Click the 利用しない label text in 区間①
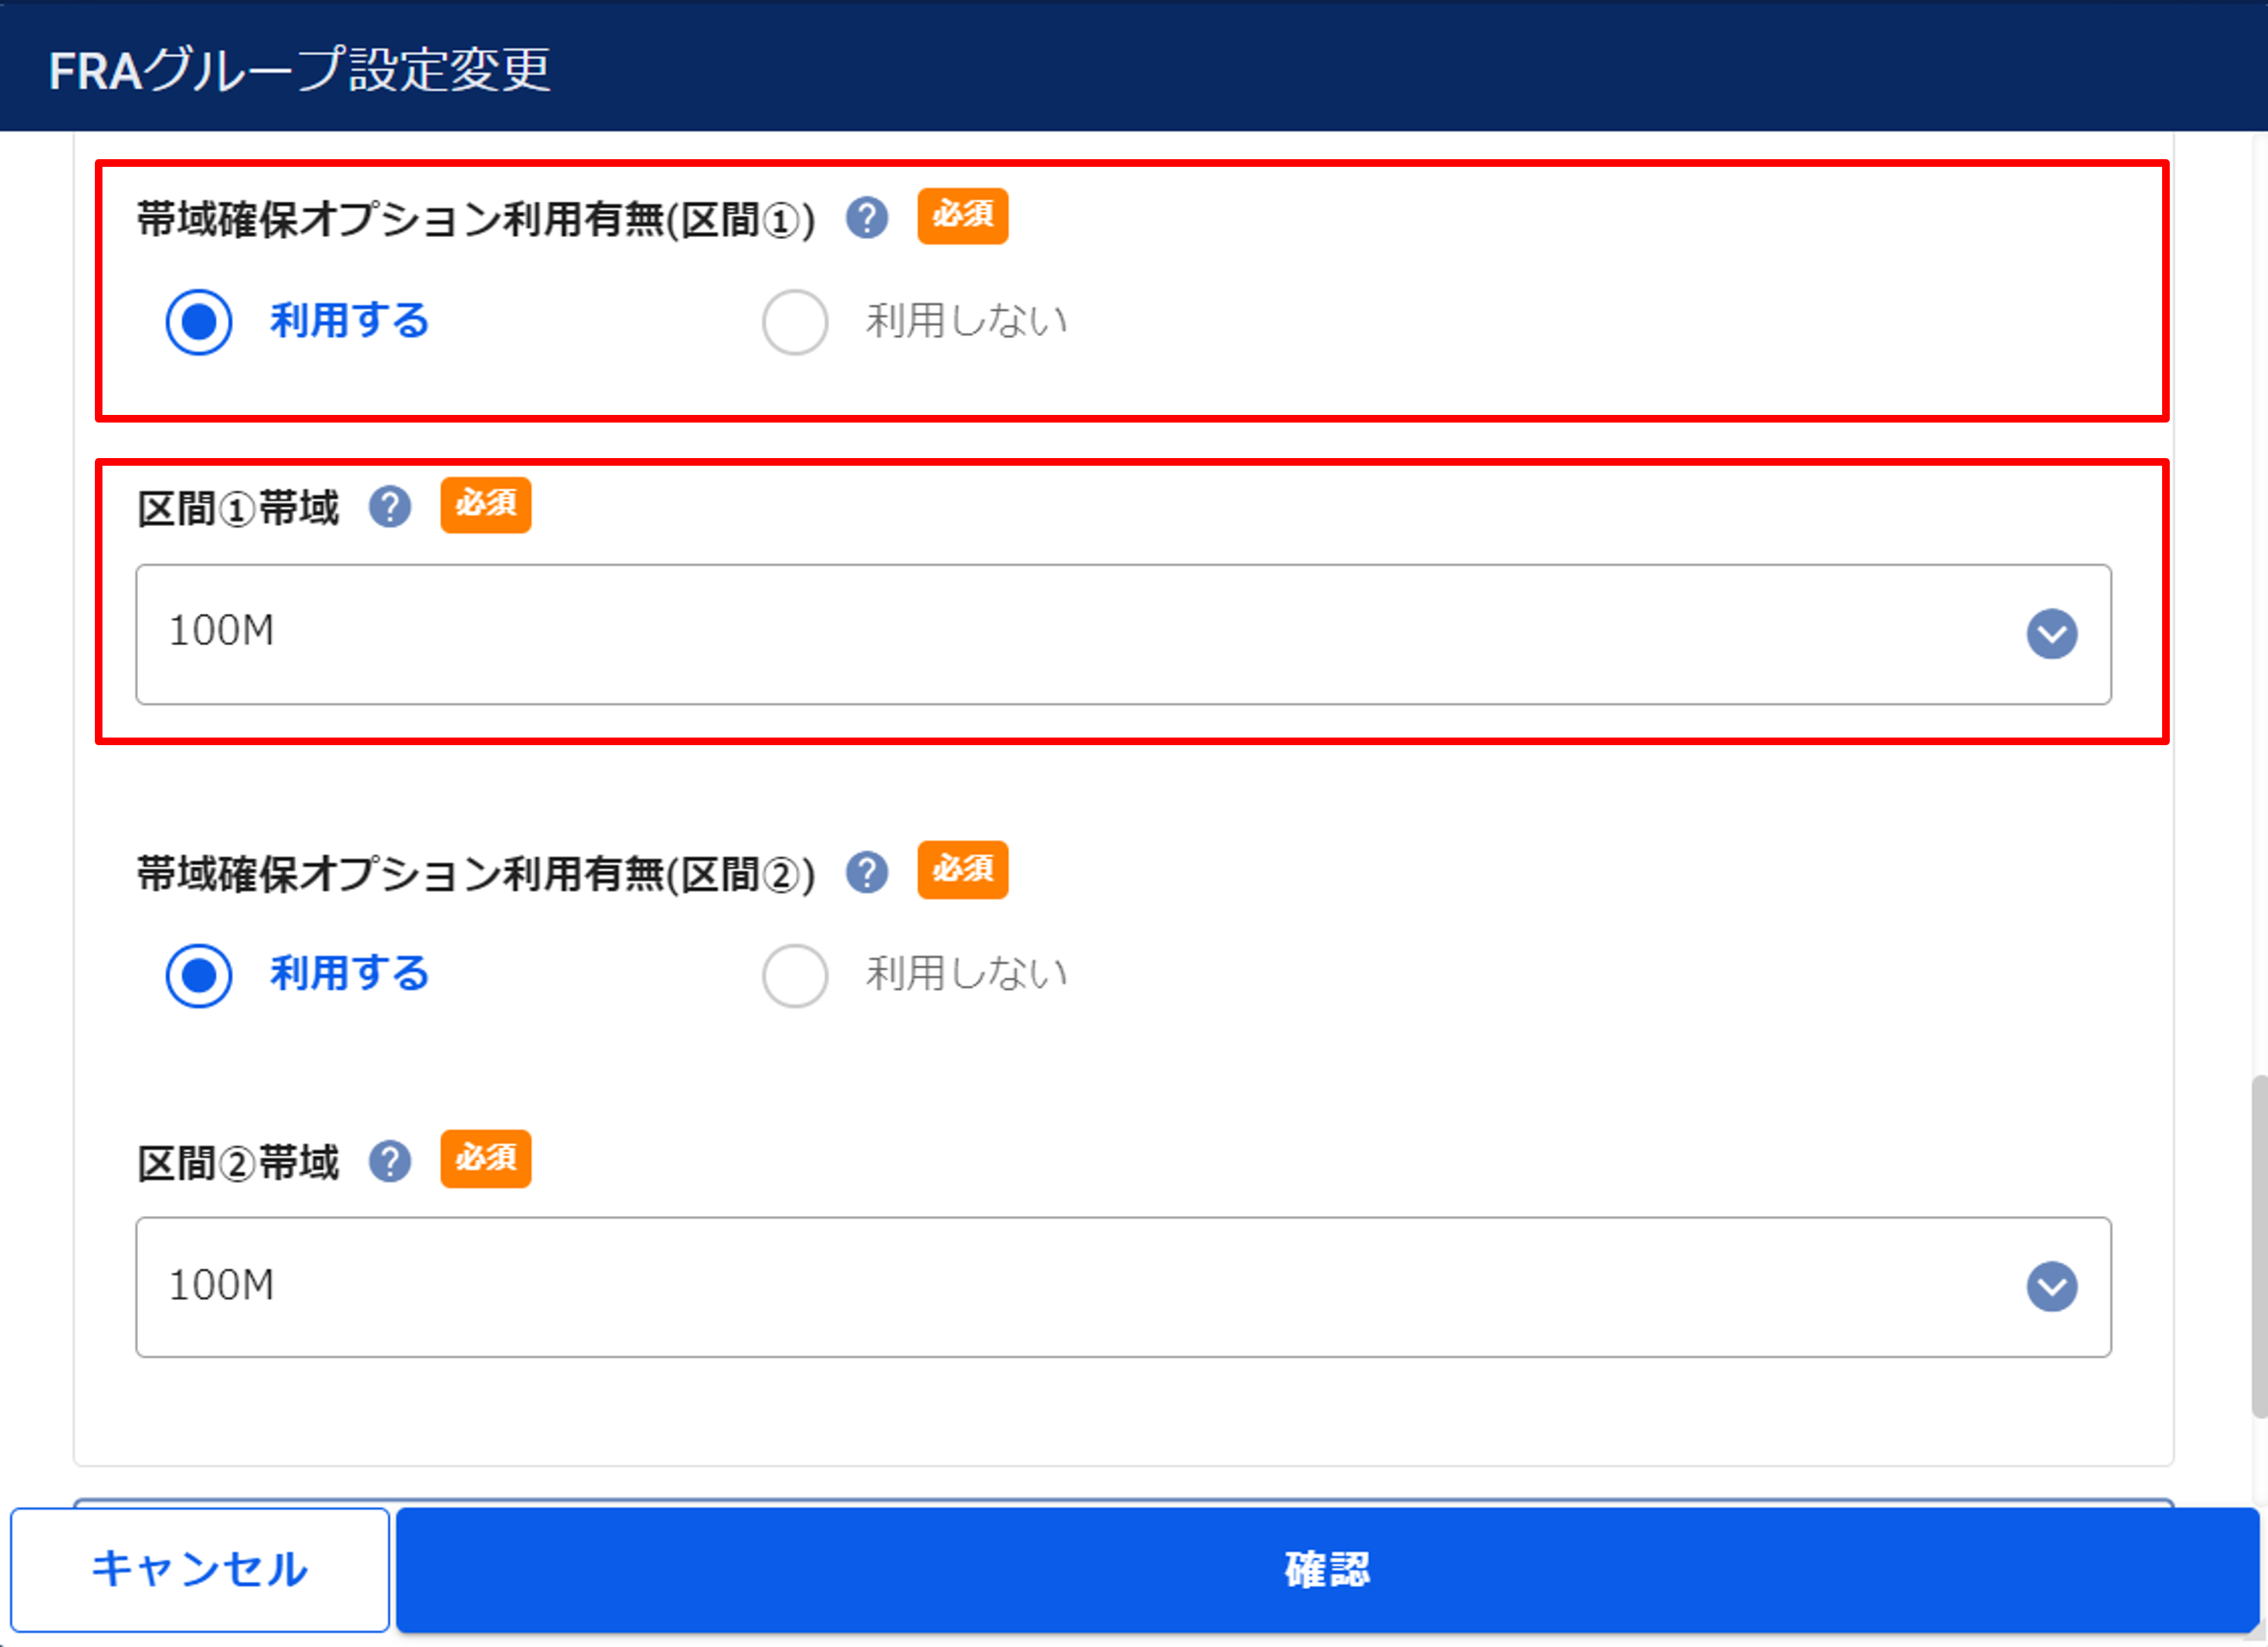The height and width of the screenshot is (1647, 2268). pyautogui.click(x=966, y=321)
